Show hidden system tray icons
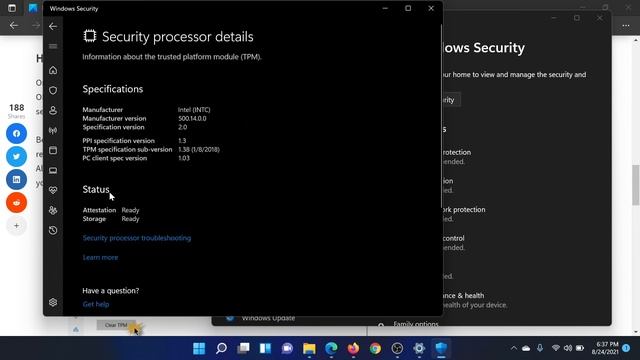 pos(514,348)
